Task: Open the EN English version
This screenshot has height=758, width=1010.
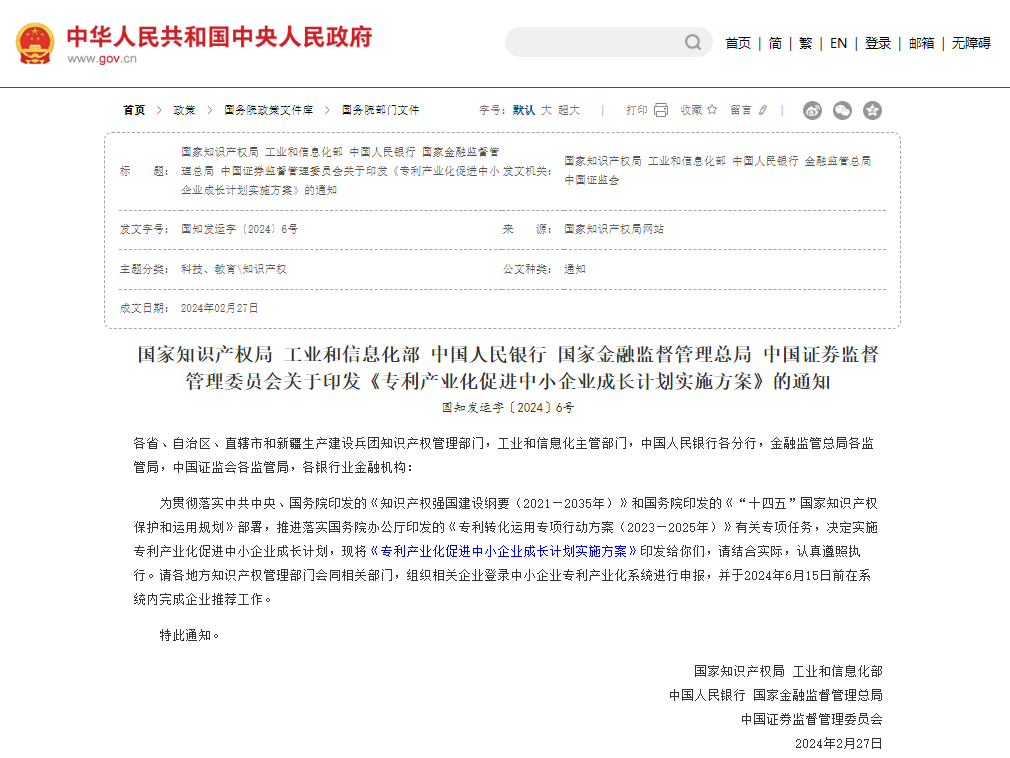Action: (838, 43)
